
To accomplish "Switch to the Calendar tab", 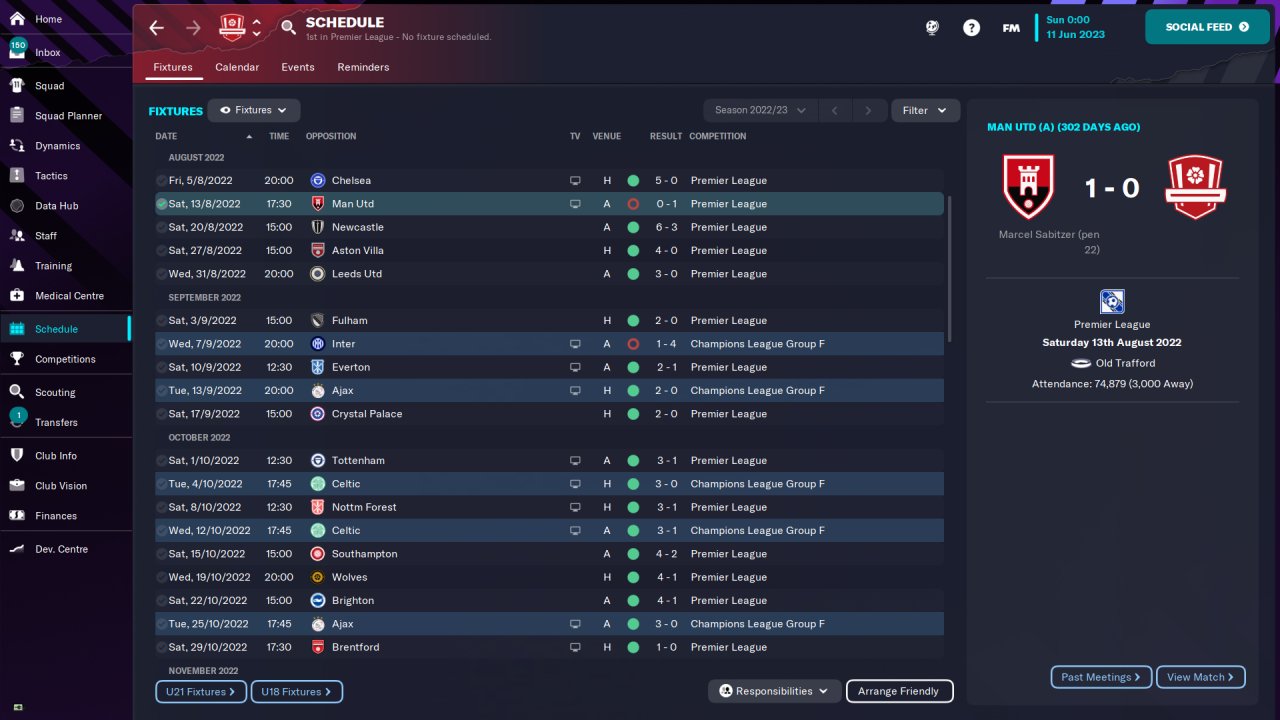I will (237, 67).
